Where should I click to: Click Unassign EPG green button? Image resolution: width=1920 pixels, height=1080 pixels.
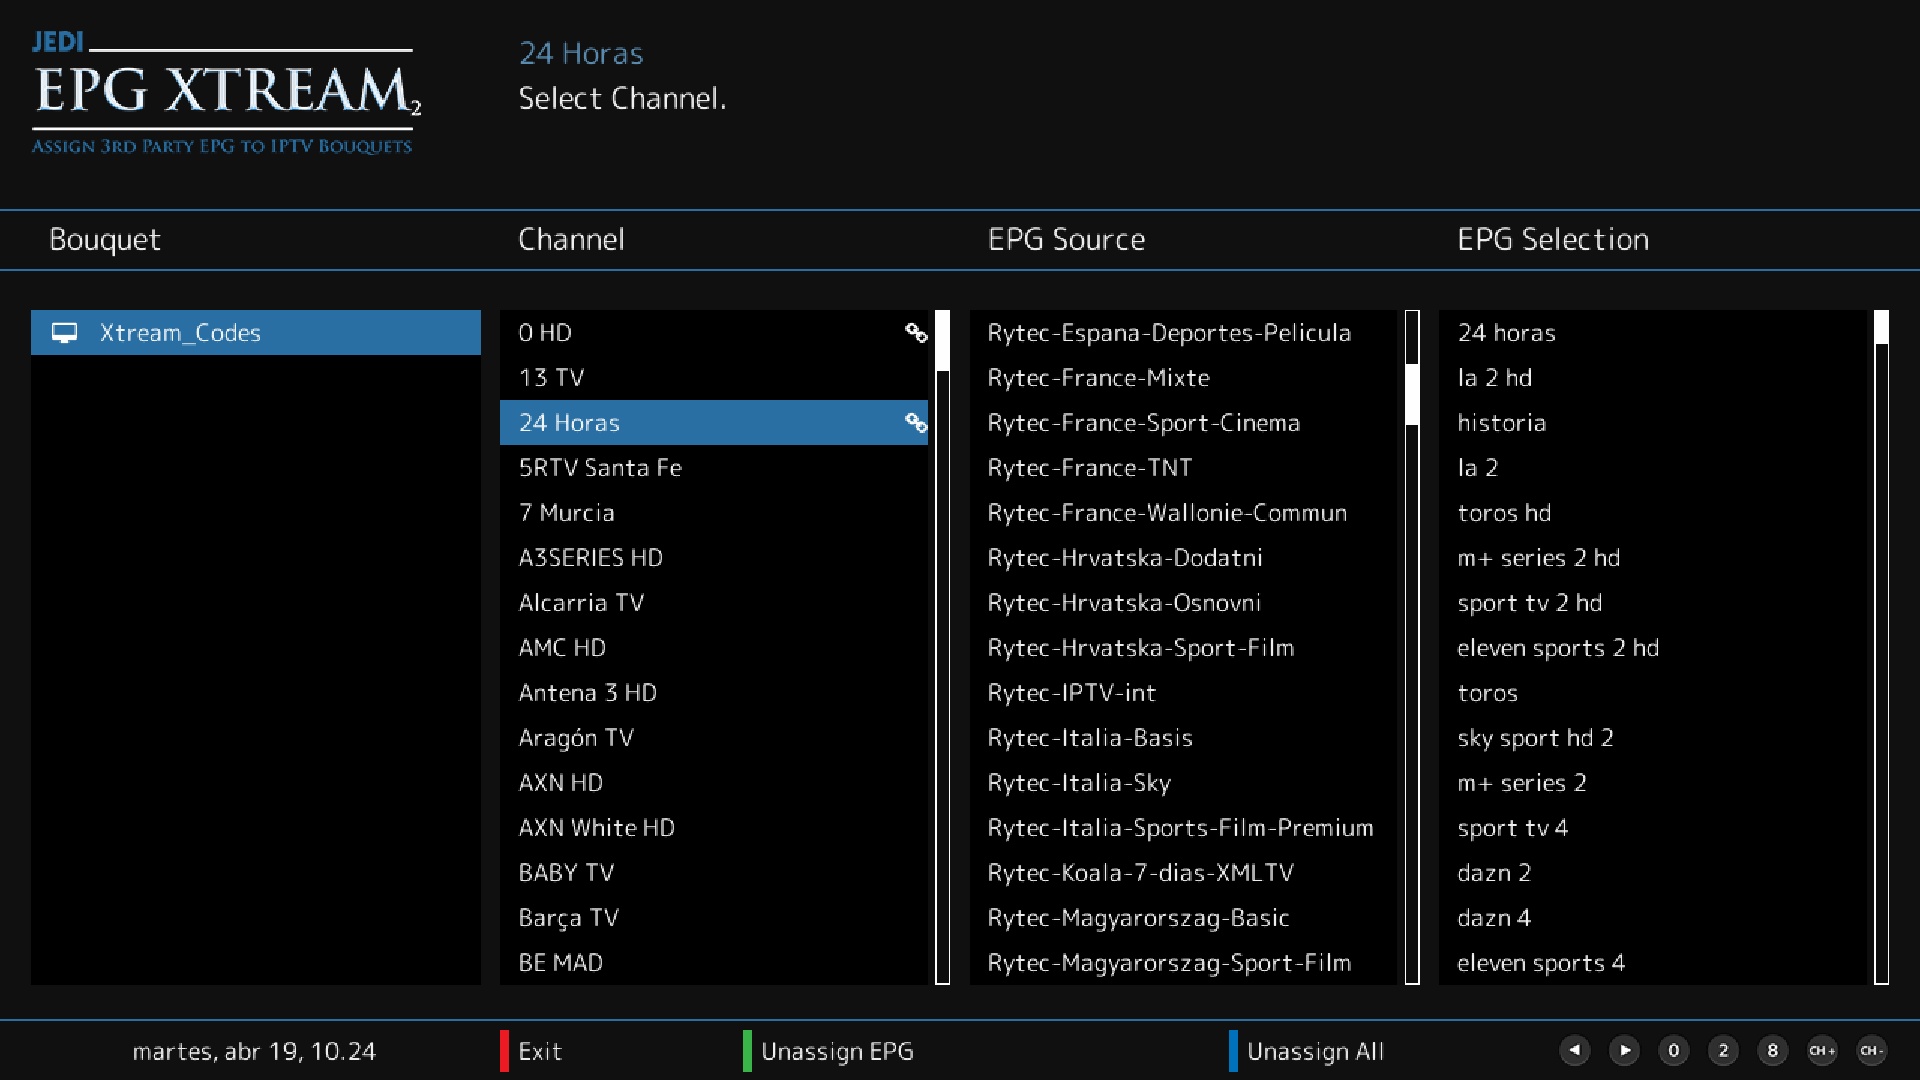836,1051
